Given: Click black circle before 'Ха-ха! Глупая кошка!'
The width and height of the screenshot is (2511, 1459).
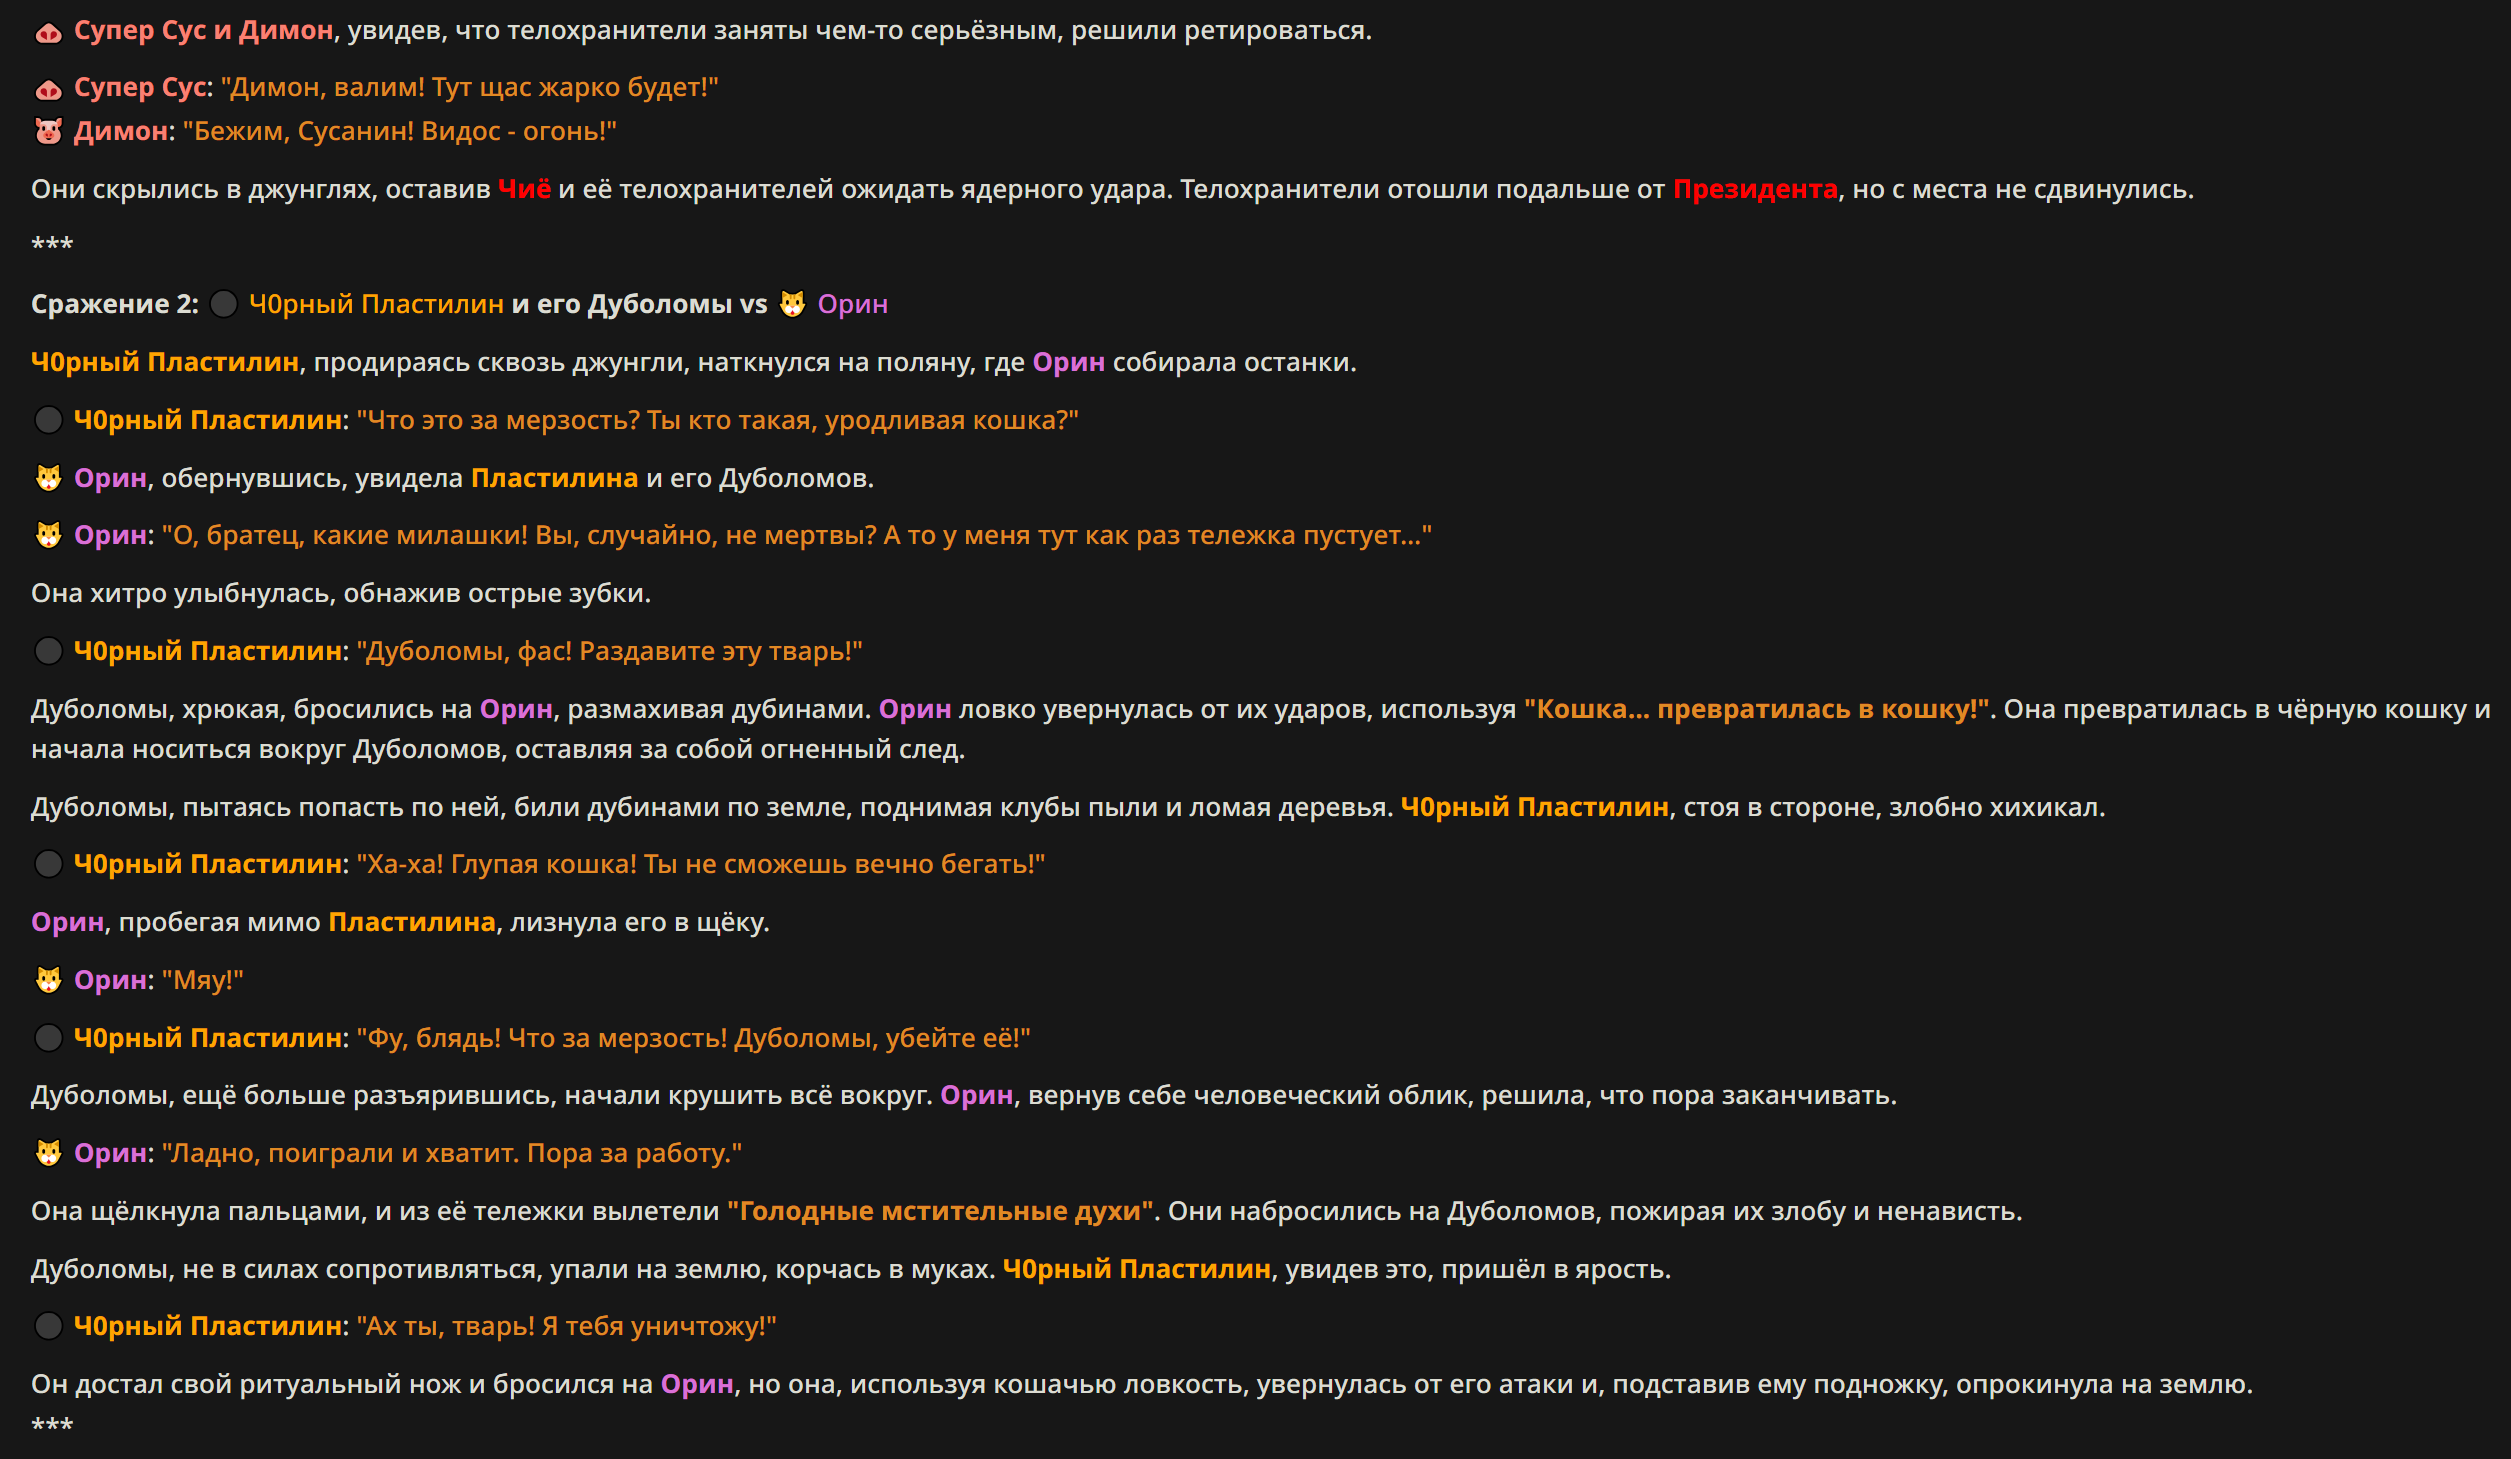Looking at the screenshot, I should click(x=48, y=864).
